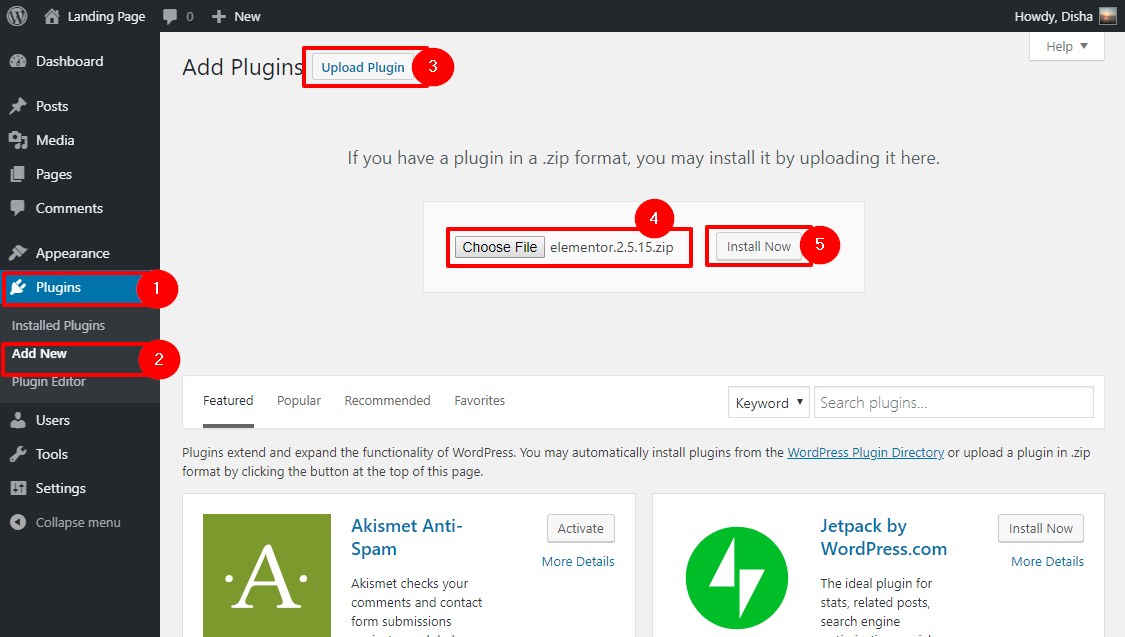This screenshot has height=637, width=1125.
Task: Open the WordPress Plugin Directory link
Action: (865, 453)
